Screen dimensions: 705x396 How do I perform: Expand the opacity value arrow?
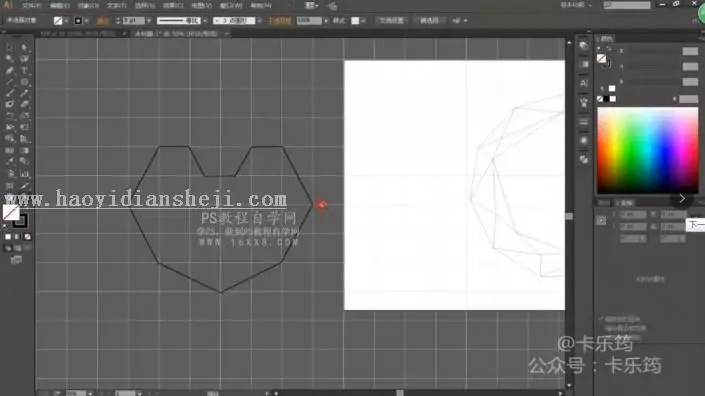pos(326,21)
